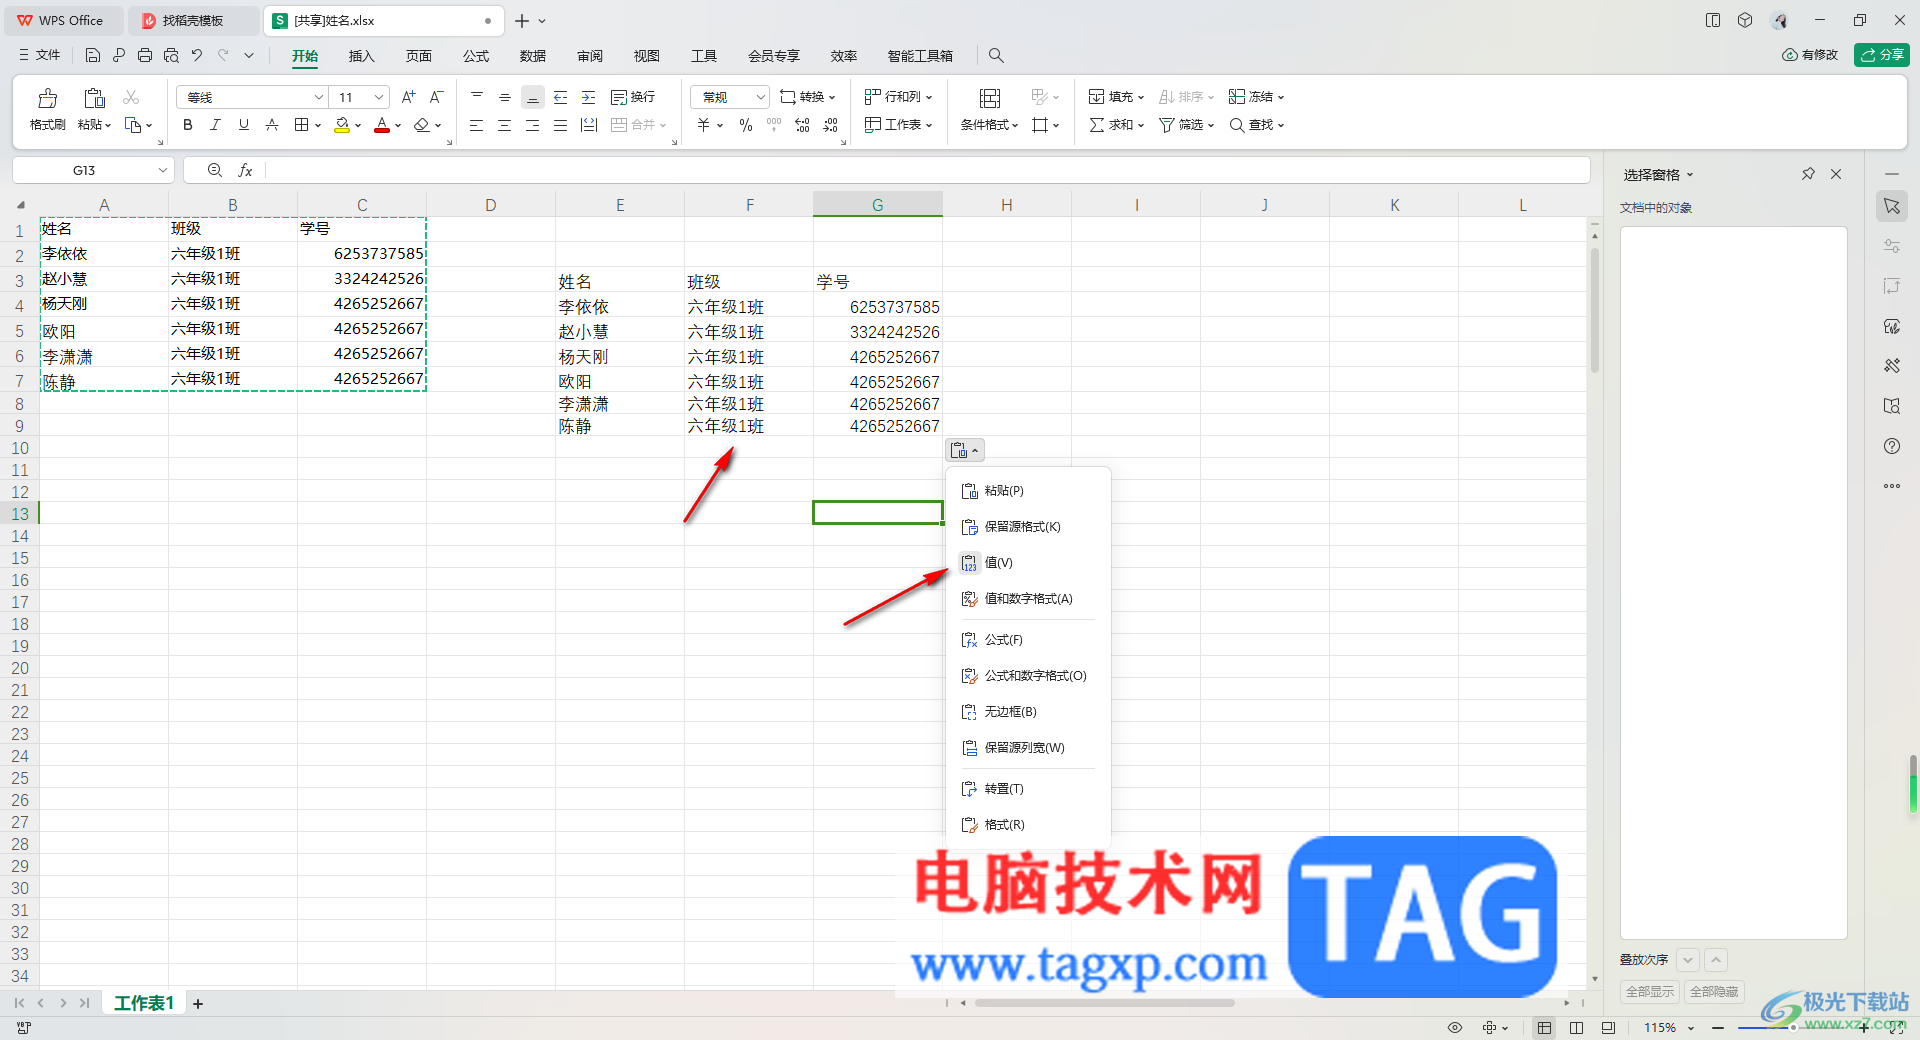Click the borders icon
The image size is (1920, 1040).
tap(301, 125)
